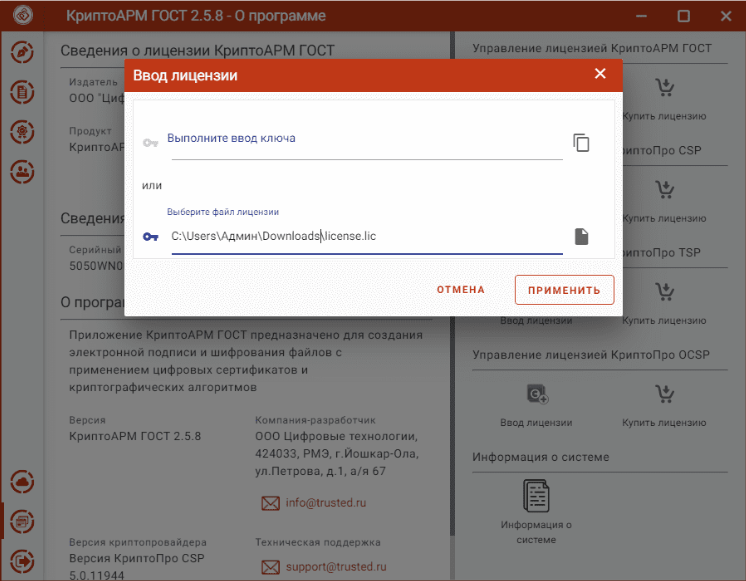Viewport: 746px width, 581px height.
Task: Open the cloud services sidebar icon
Action: 22,482
